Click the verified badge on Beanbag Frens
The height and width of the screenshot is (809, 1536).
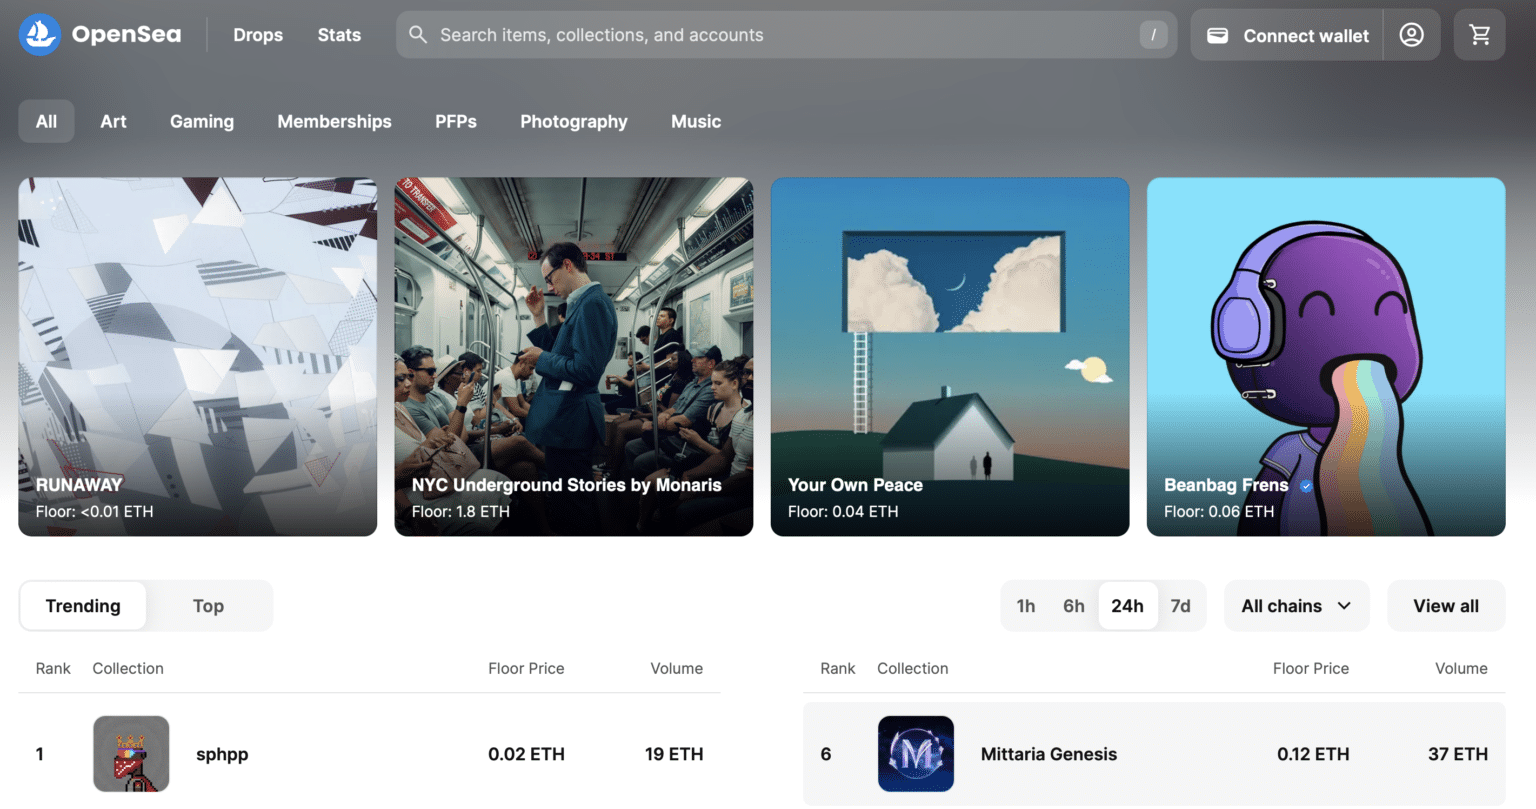1305,485
